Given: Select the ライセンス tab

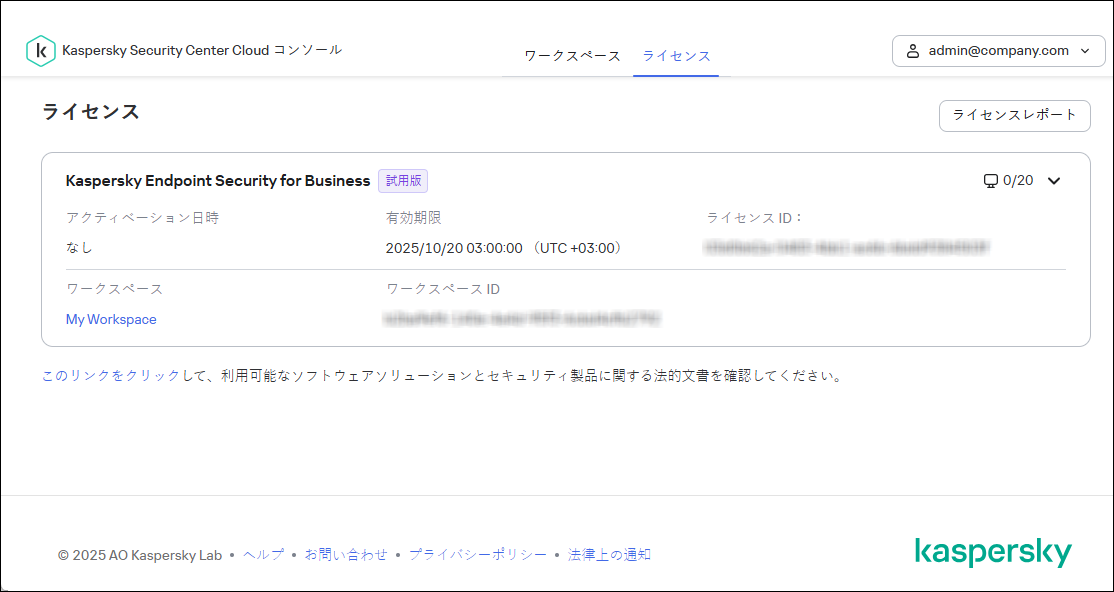Looking at the screenshot, I should click(676, 57).
